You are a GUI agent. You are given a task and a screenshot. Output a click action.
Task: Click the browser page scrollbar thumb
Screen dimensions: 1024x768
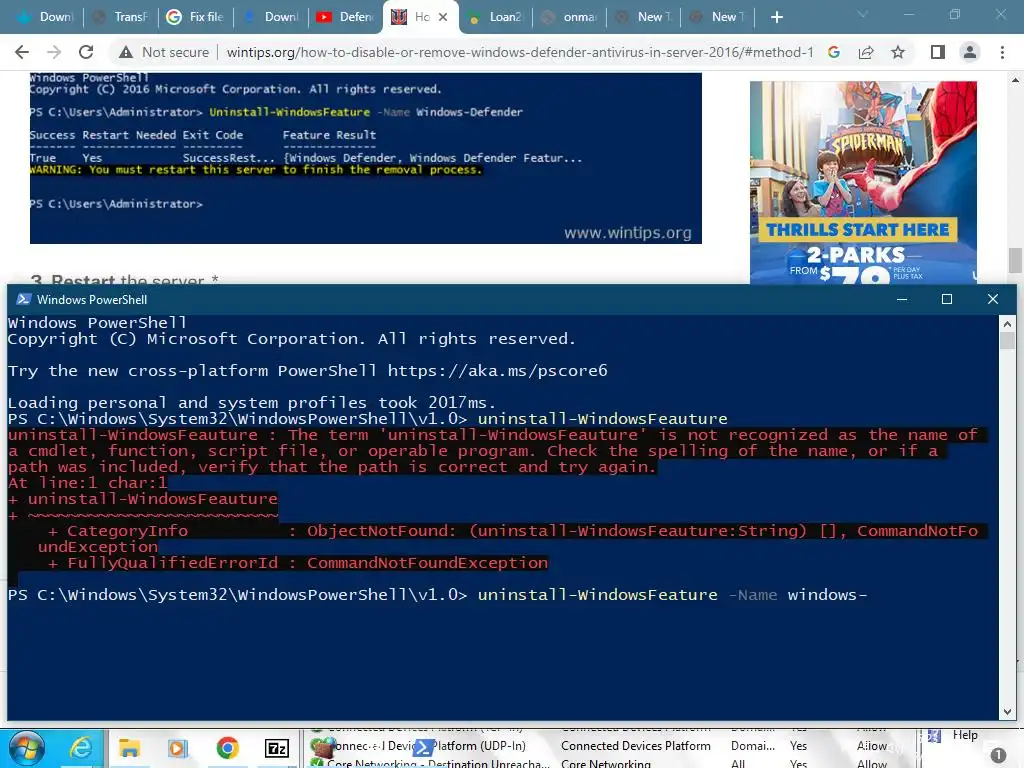tap(1015, 261)
